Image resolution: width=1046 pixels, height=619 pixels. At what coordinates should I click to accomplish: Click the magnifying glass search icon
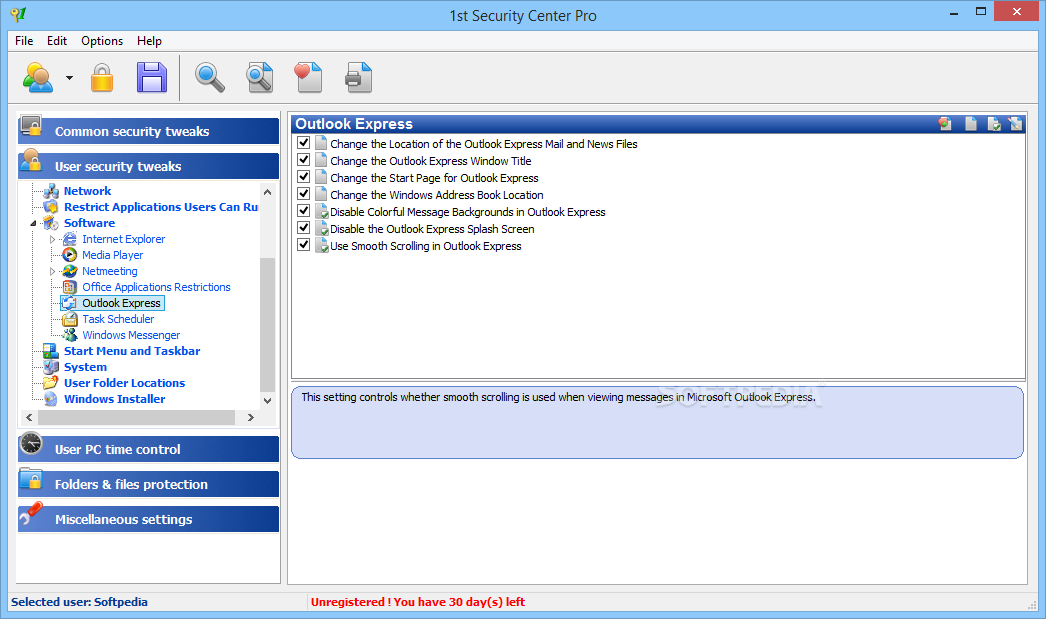[209, 77]
